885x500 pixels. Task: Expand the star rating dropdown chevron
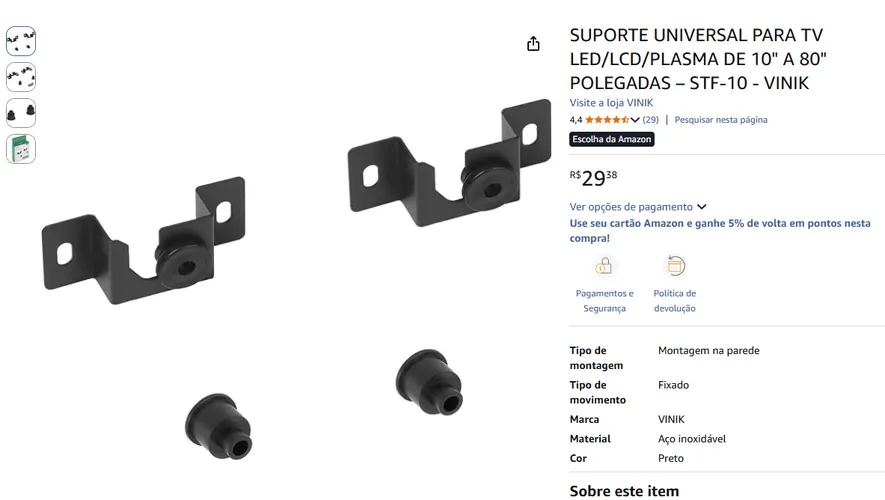tap(635, 120)
